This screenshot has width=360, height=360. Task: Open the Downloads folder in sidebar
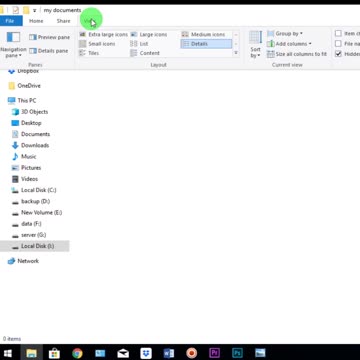(30, 145)
